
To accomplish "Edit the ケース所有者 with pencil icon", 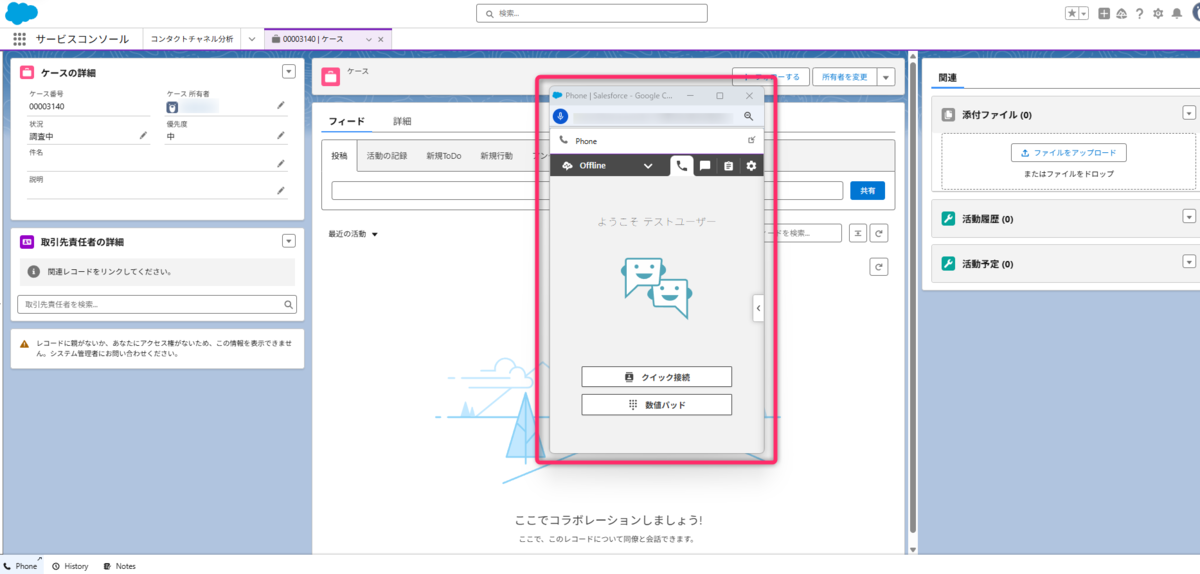I will click(281, 105).
